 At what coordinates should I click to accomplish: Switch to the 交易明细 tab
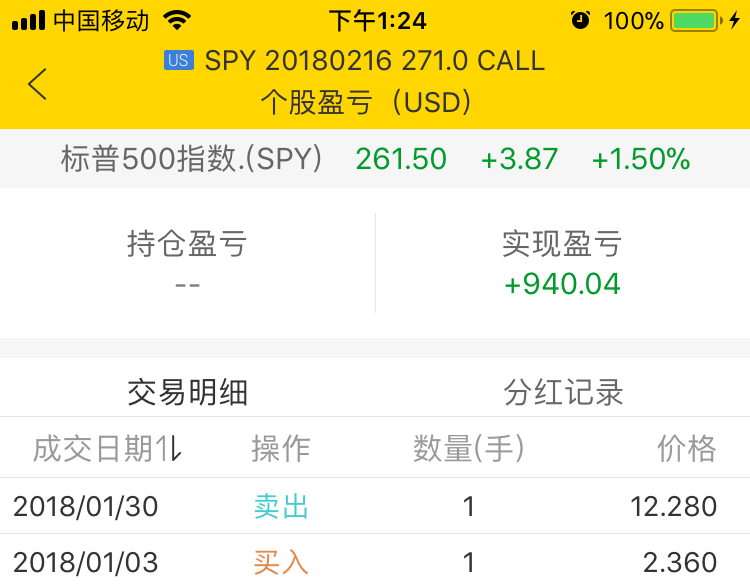click(x=188, y=392)
